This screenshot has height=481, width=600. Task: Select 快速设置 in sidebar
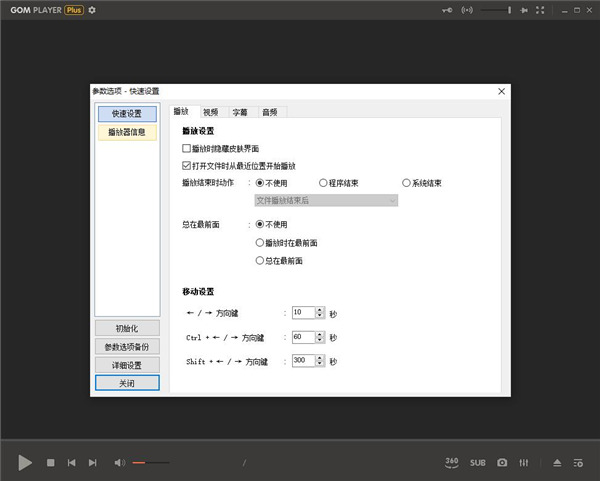[x=127, y=114]
